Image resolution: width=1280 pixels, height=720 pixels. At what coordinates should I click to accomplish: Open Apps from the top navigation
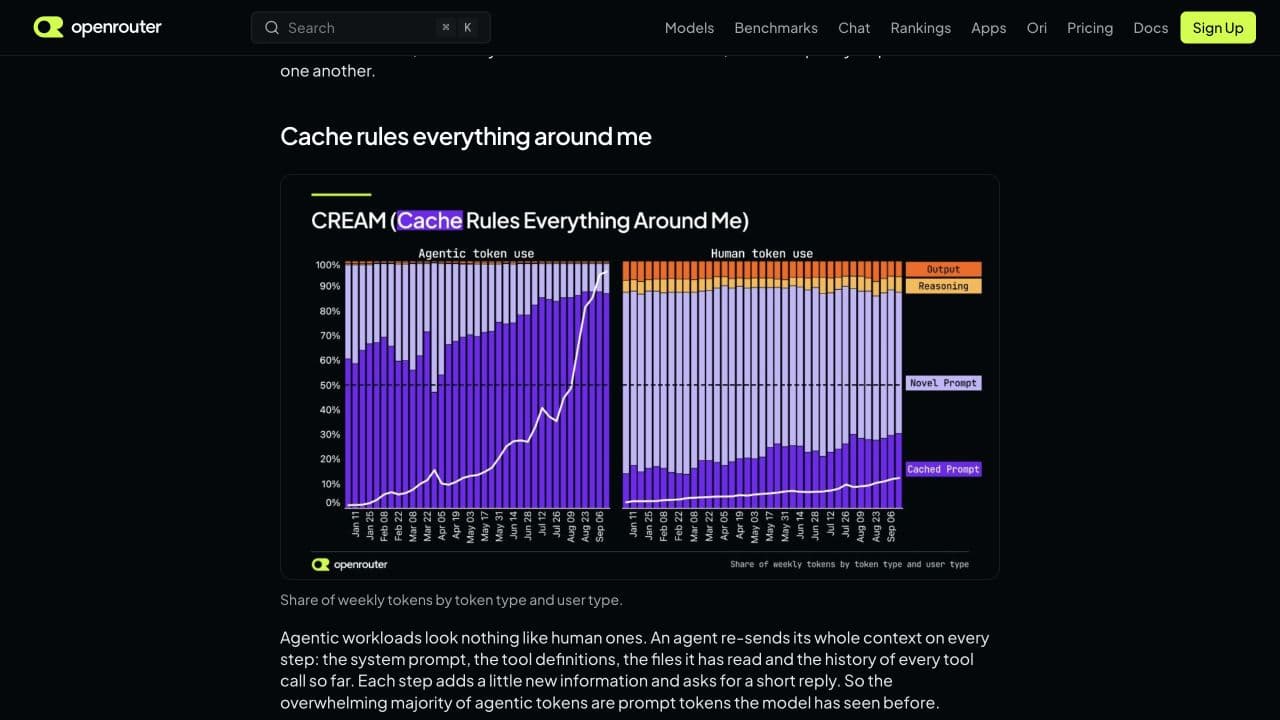989,28
